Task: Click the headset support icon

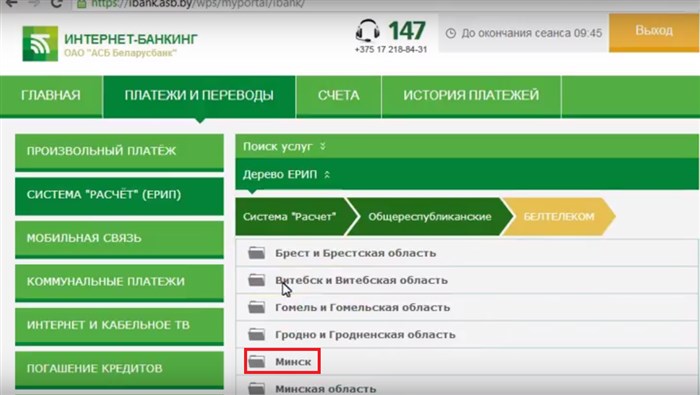Action: click(368, 31)
